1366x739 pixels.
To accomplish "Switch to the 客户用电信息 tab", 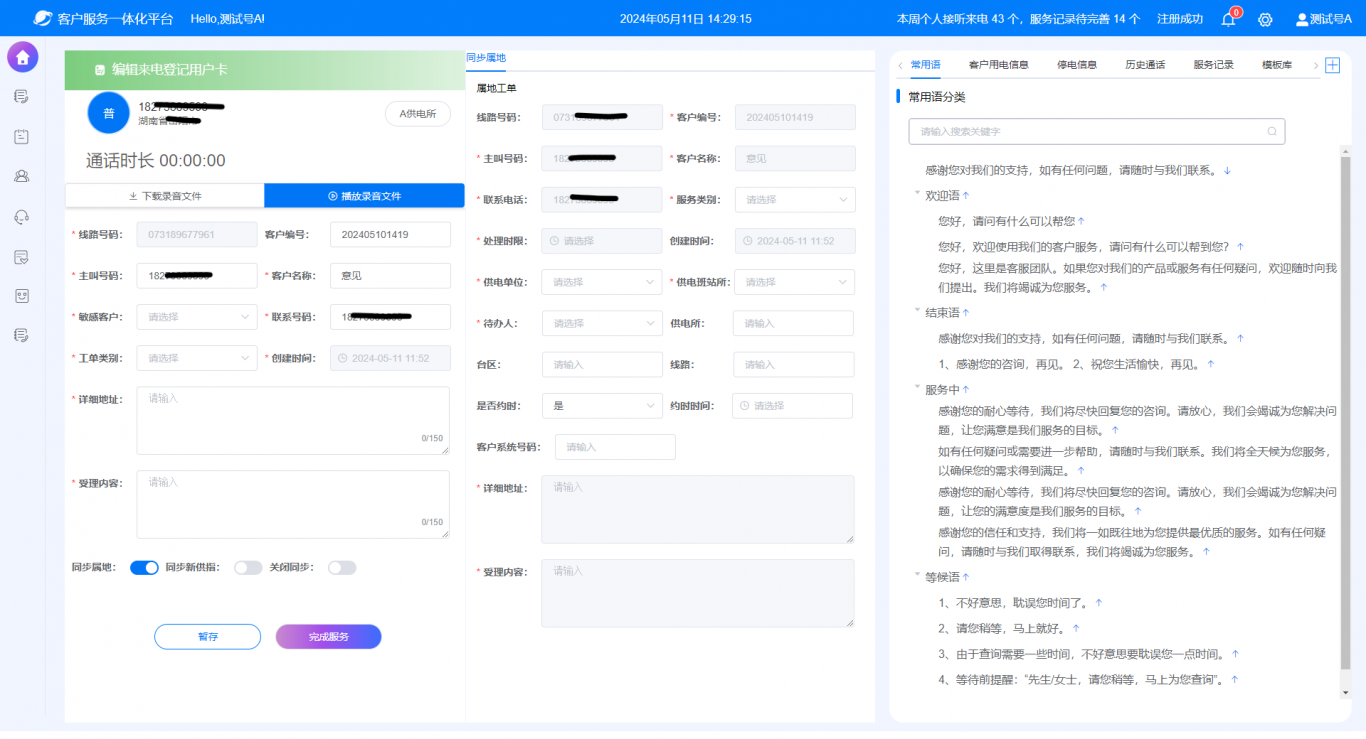I will 998,65.
